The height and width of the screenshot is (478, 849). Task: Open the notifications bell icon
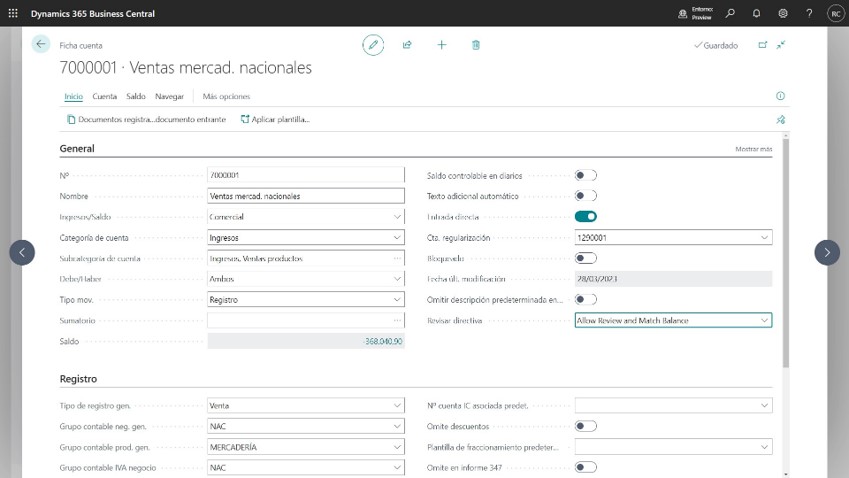pos(756,14)
